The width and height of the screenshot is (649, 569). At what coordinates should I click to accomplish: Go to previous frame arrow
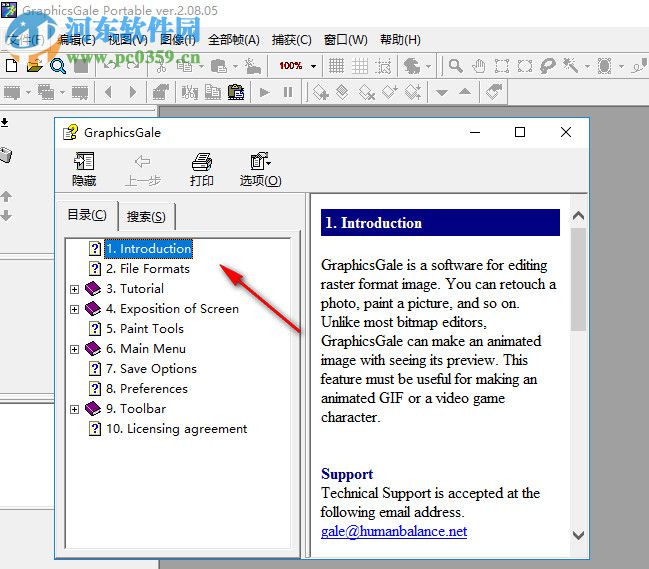click(x=108, y=92)
